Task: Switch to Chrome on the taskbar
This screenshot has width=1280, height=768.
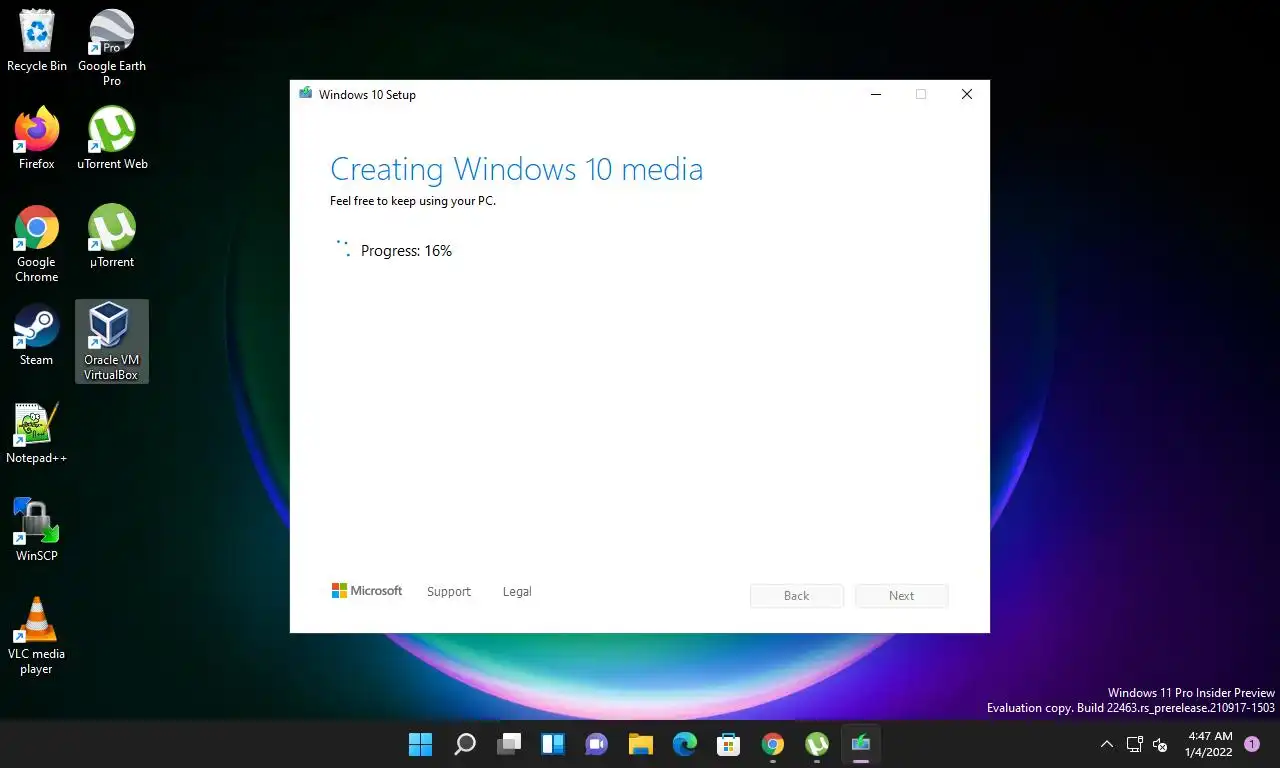Action: click(x=773, y=744)
